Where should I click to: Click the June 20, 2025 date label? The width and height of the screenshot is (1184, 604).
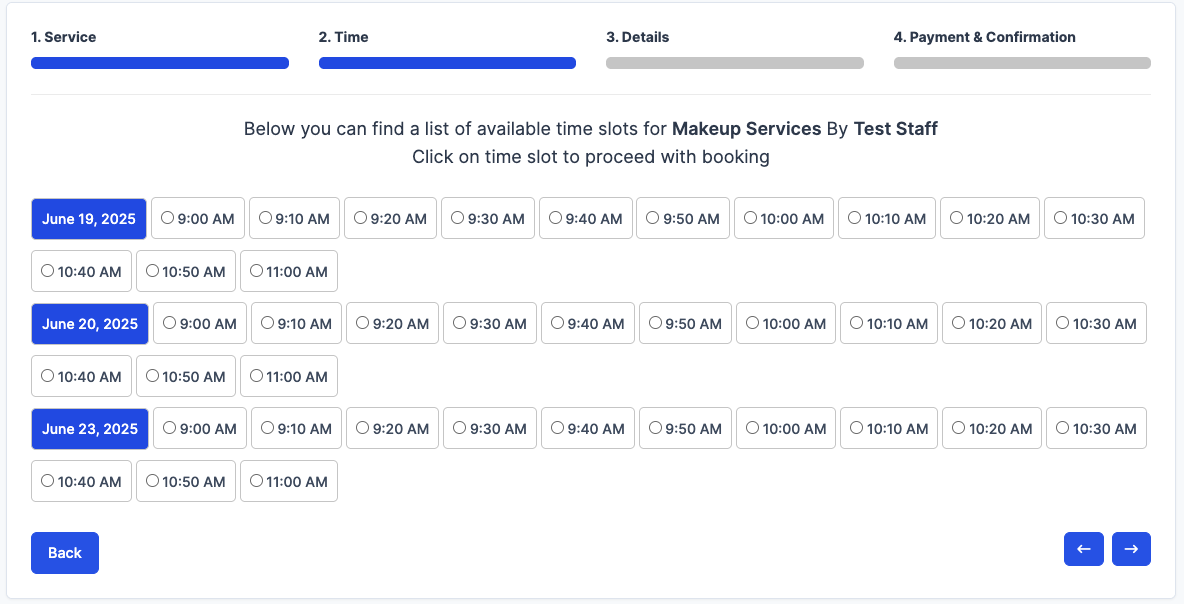click(90, 323)
